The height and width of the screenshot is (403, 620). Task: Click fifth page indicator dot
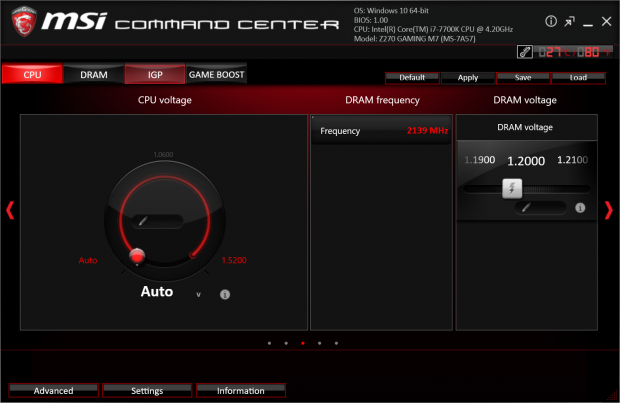click(x=336, y=343)
